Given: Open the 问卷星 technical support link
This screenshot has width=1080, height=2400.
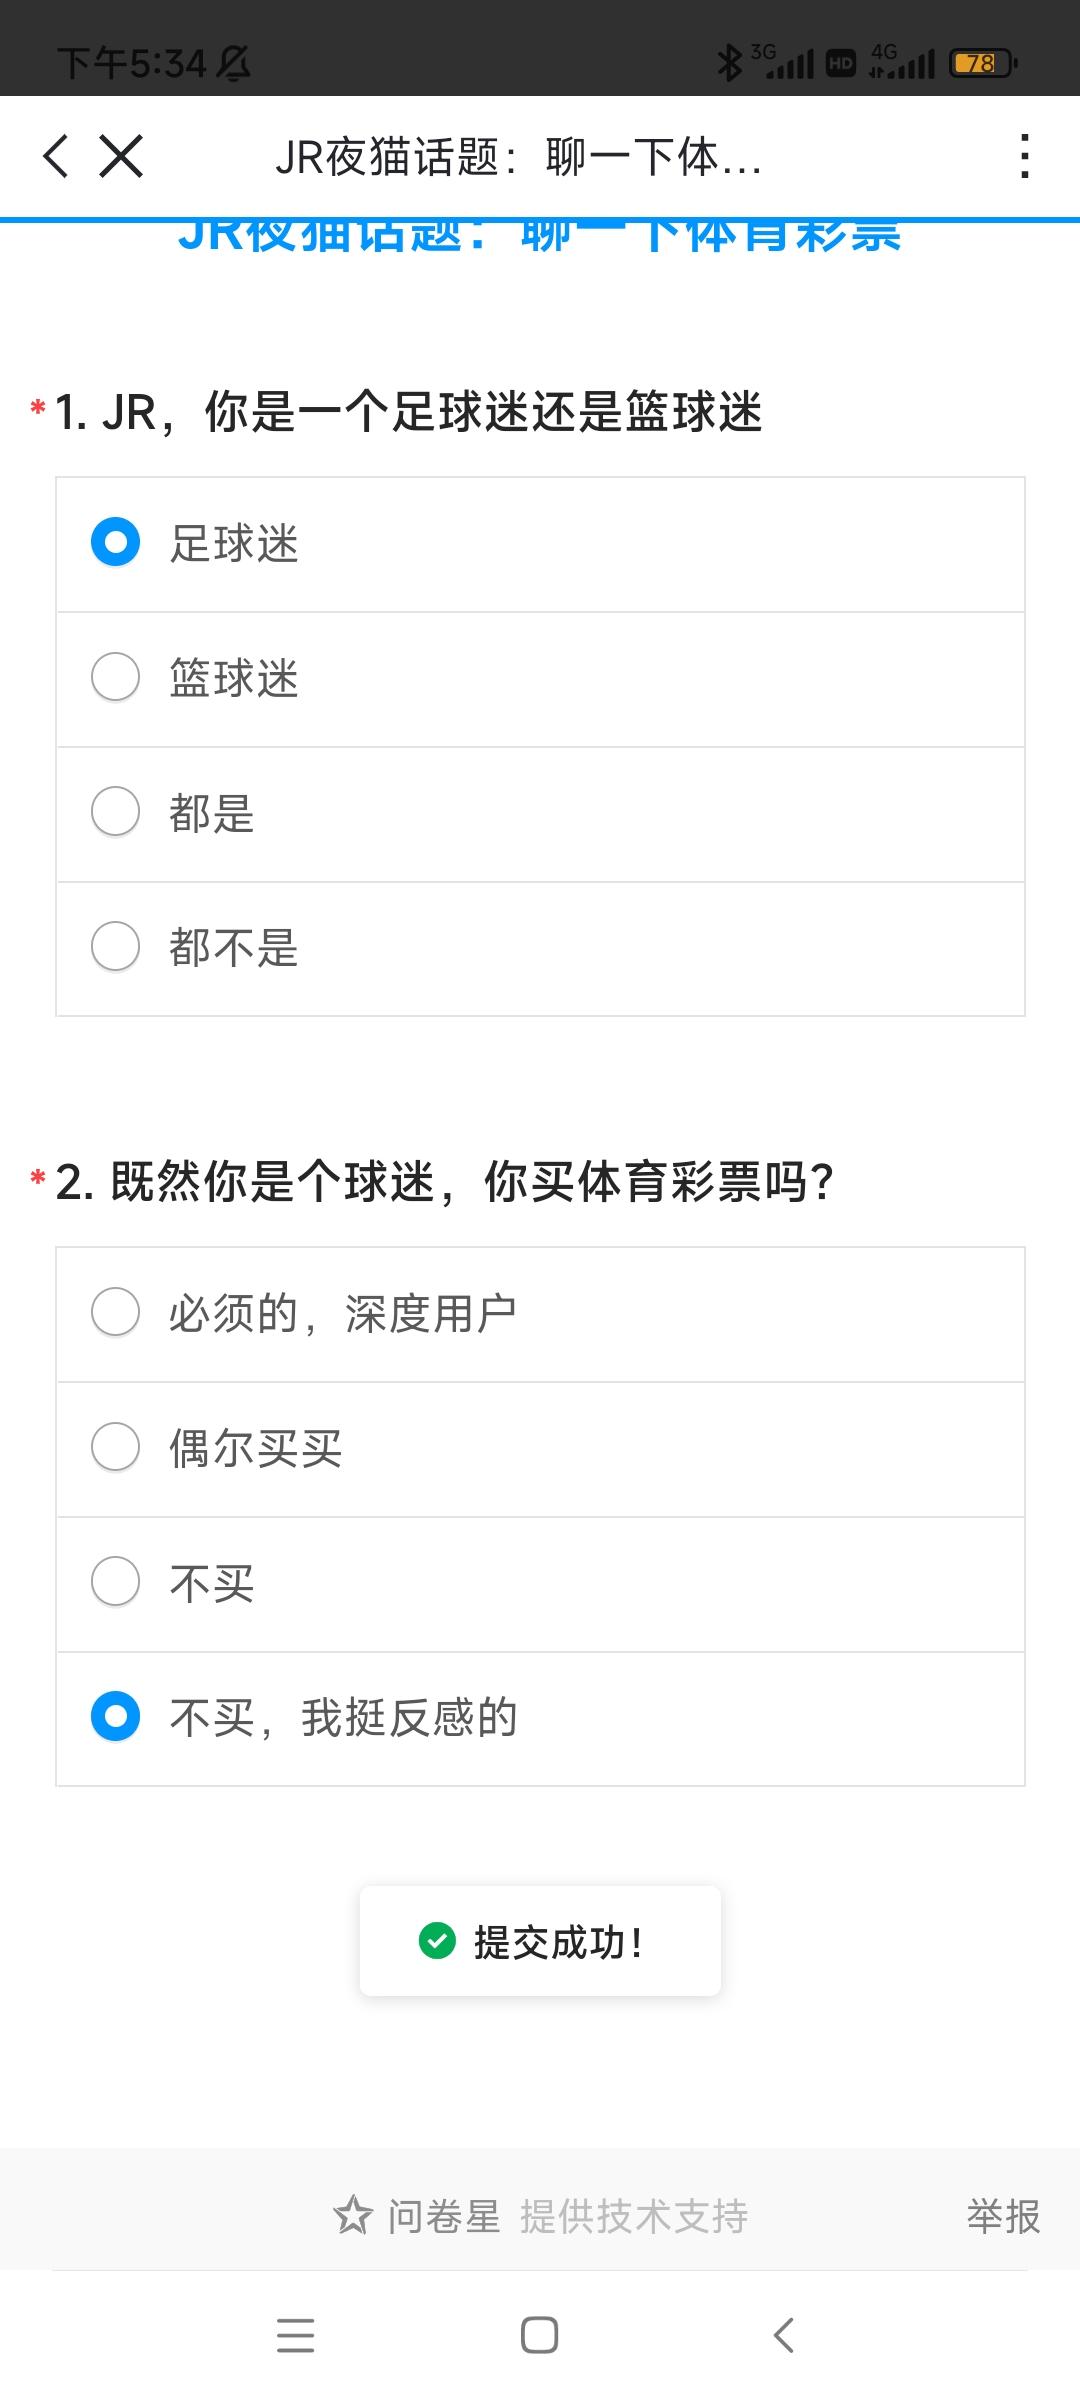Looking at the screenshot, I should click(x=568, y=2216).
